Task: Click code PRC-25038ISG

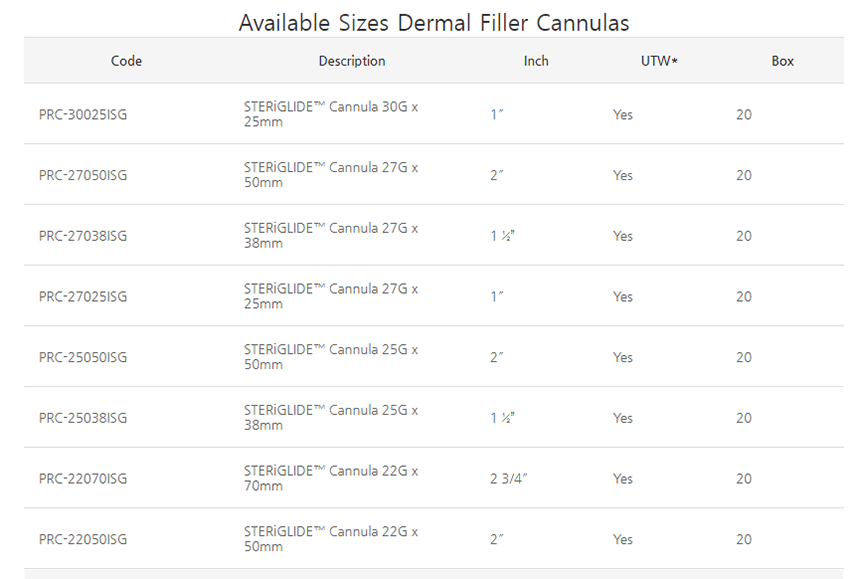Action: [83, 419]
